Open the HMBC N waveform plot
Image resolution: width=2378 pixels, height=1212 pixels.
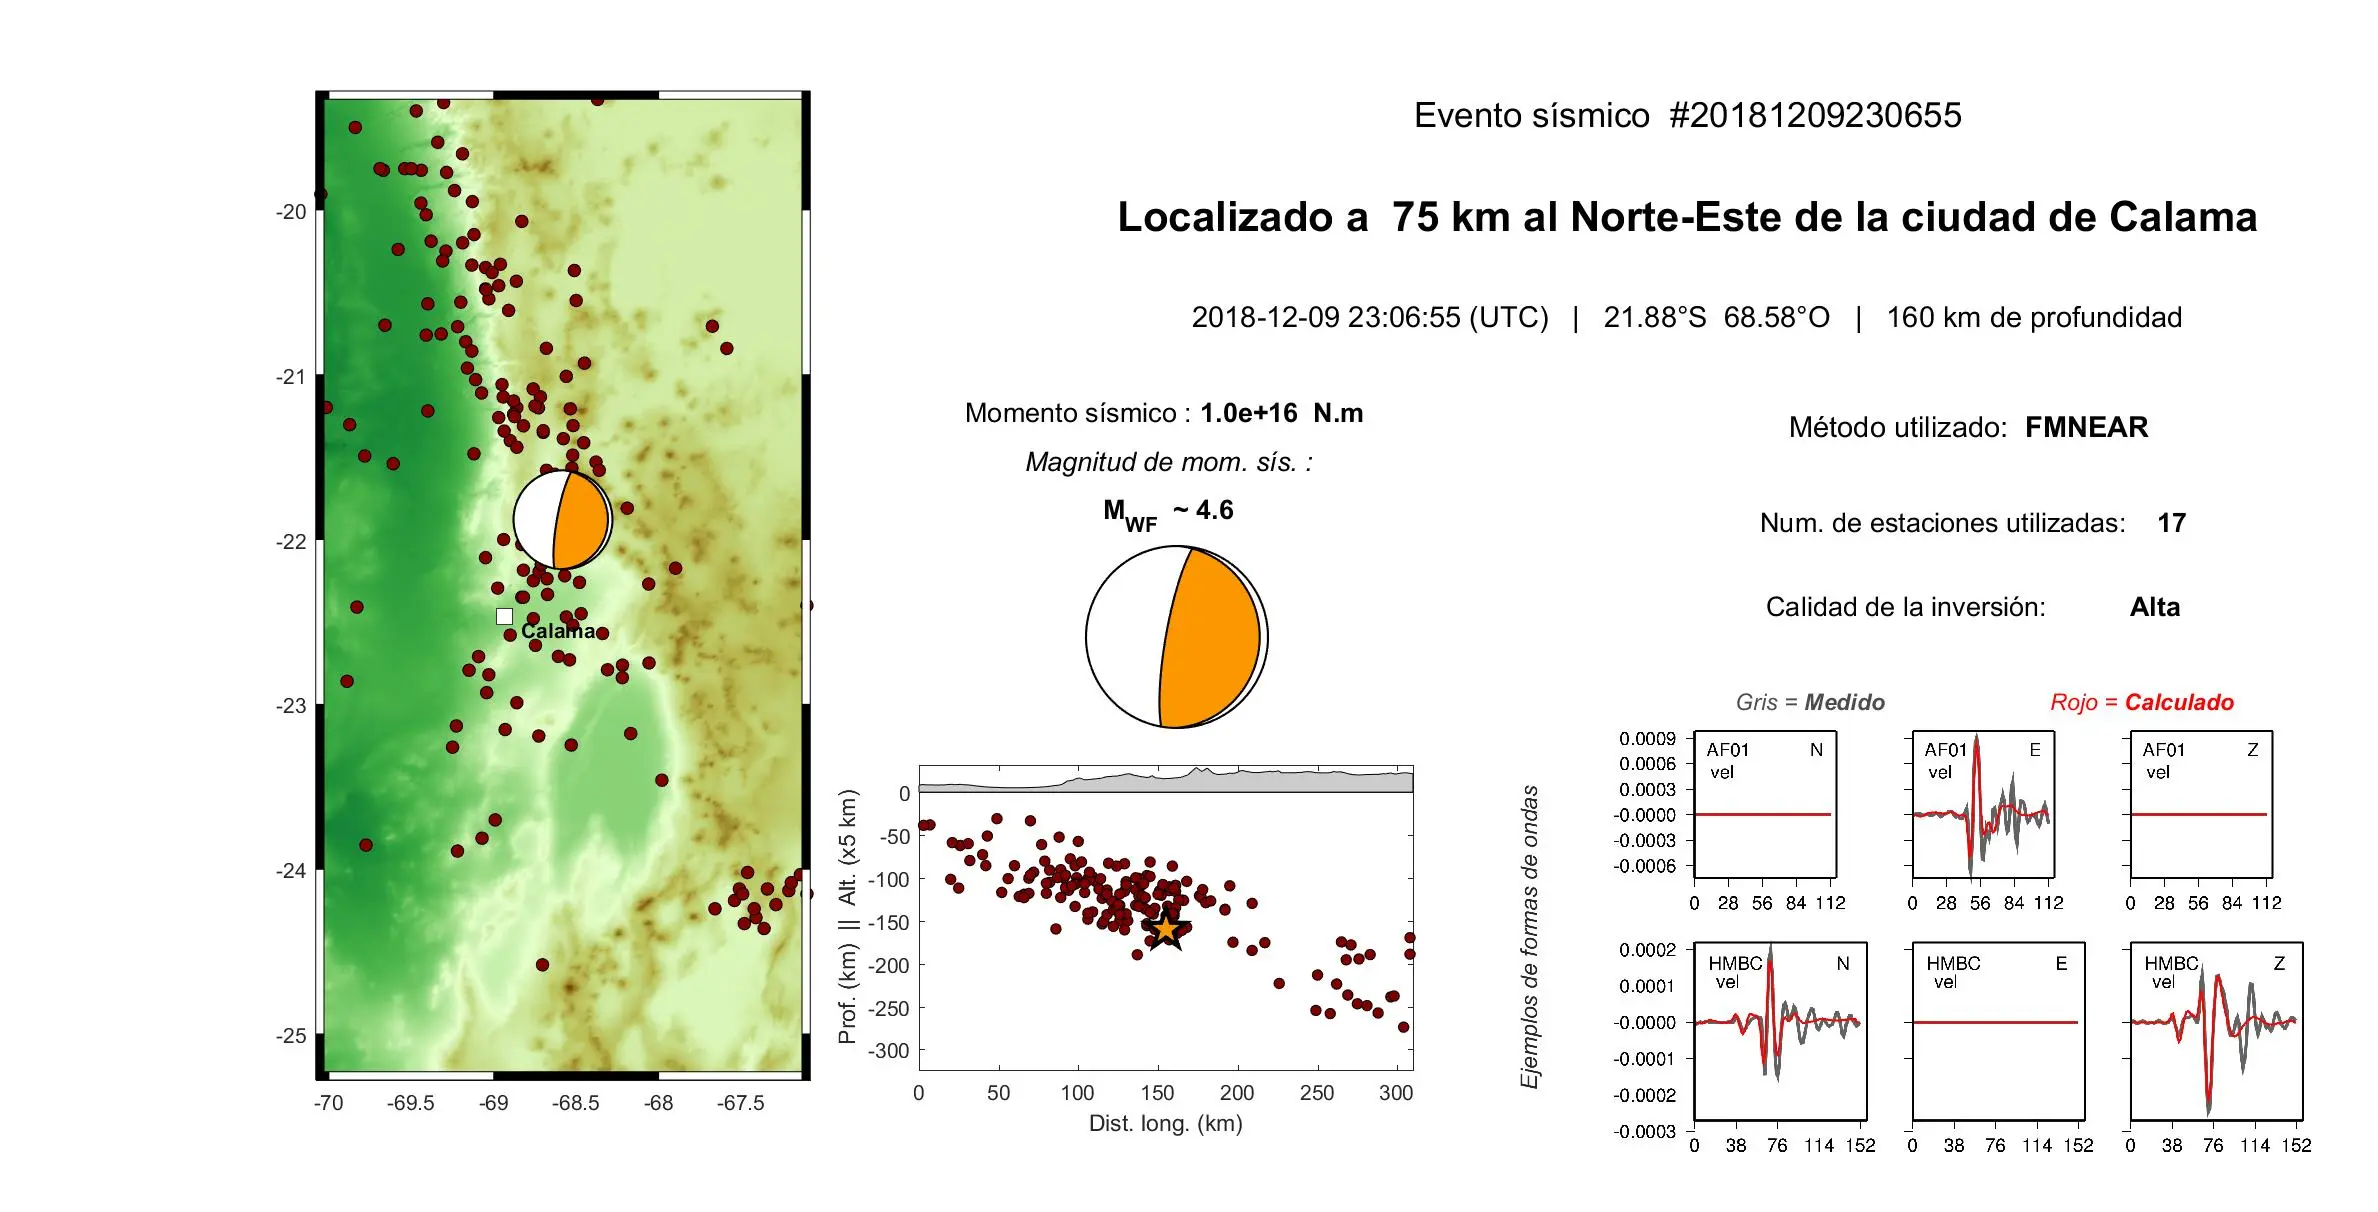click(1780, 1031)
